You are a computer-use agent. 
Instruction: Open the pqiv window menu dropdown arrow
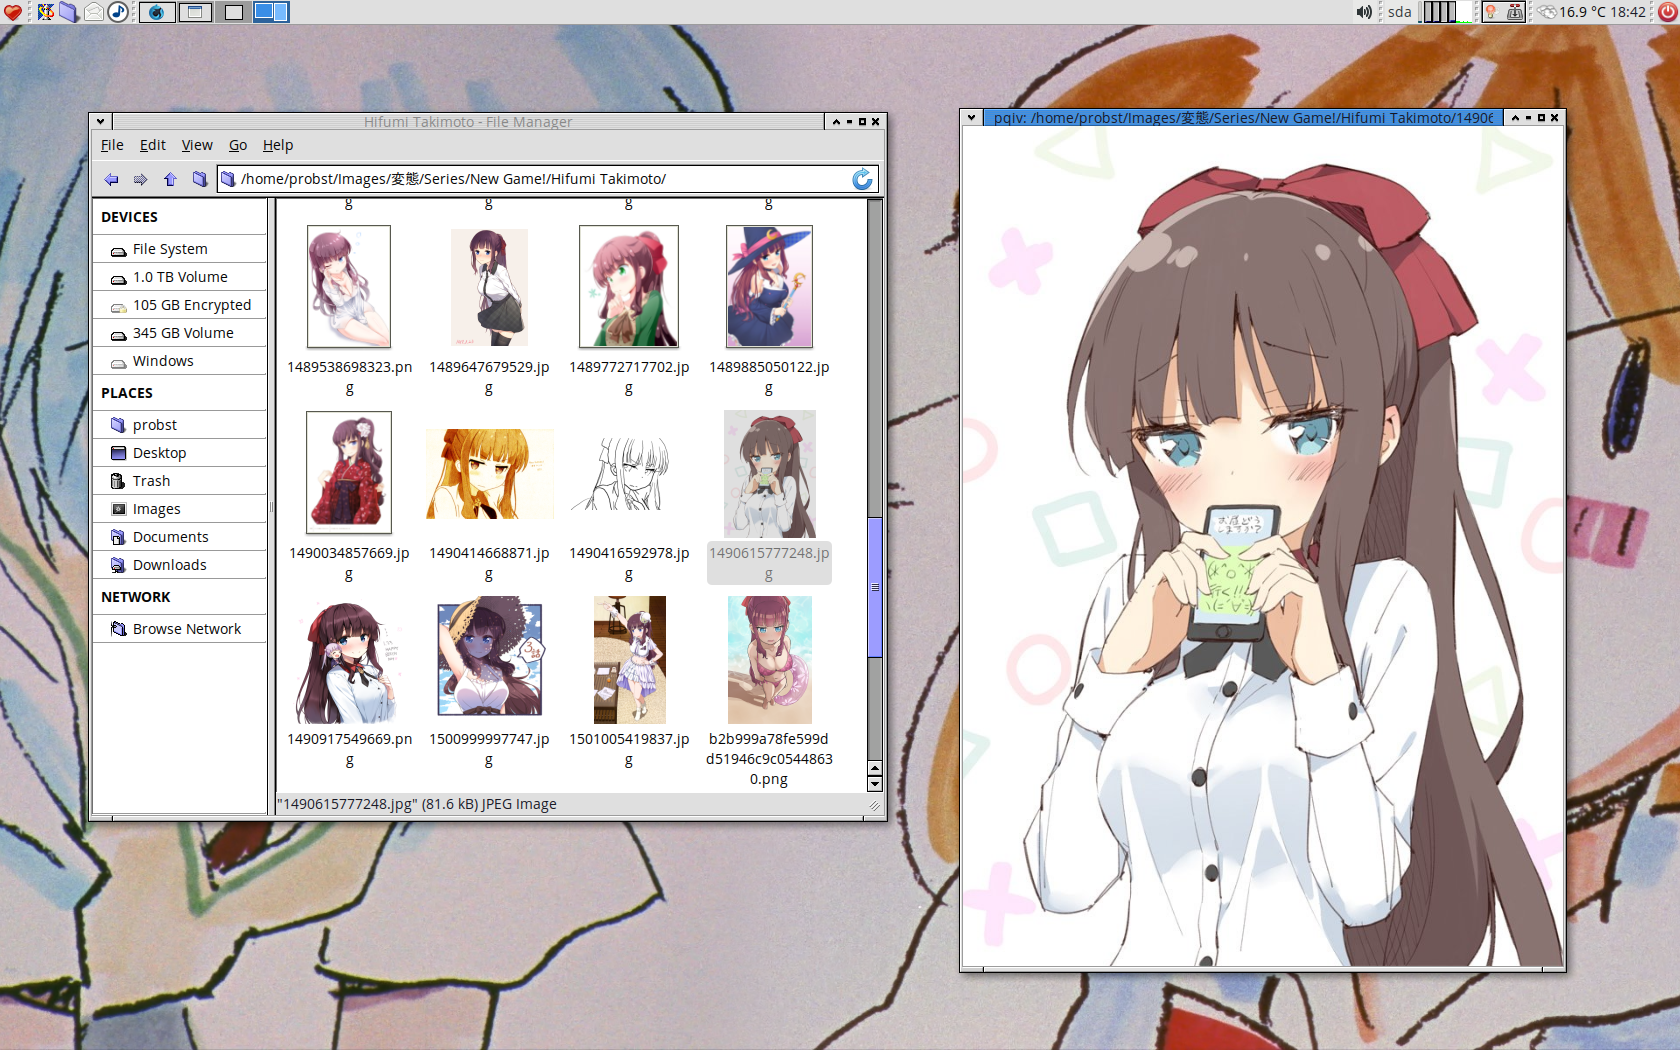[971, 117]
